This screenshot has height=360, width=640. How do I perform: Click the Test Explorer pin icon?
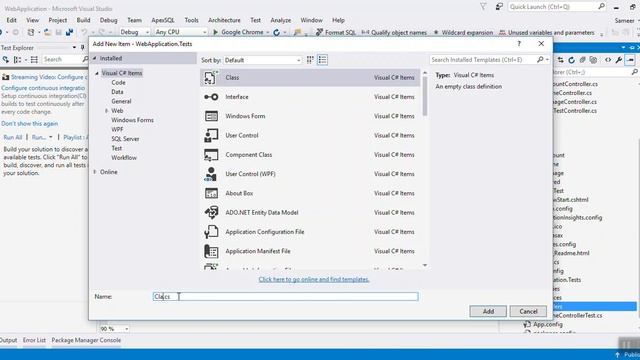point(82,48)
